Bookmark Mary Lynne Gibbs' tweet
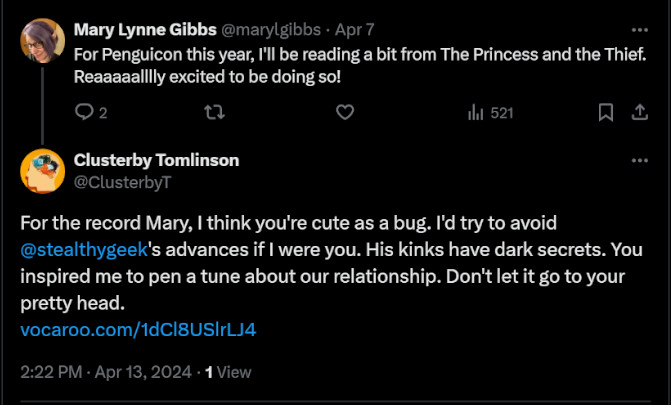Viewport: 671px width, 405px height. 606,113
